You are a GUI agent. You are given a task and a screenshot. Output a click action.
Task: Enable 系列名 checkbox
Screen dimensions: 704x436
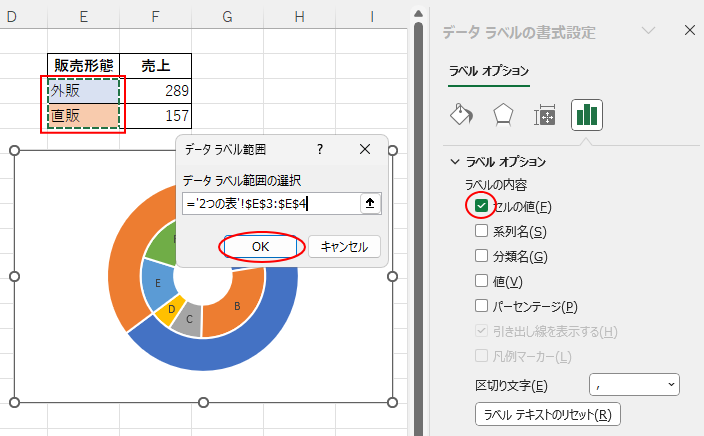(x=482, y=231)
